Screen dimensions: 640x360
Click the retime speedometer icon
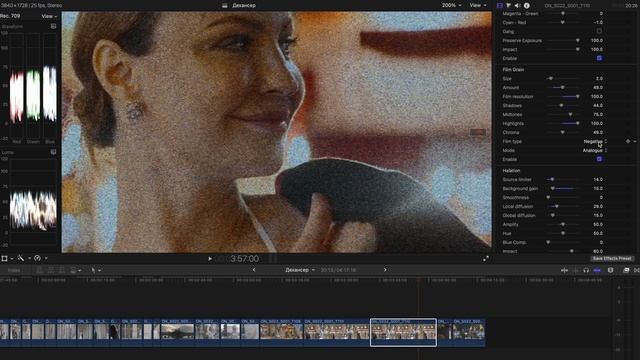pyautogui.click(x=37, y=258)
